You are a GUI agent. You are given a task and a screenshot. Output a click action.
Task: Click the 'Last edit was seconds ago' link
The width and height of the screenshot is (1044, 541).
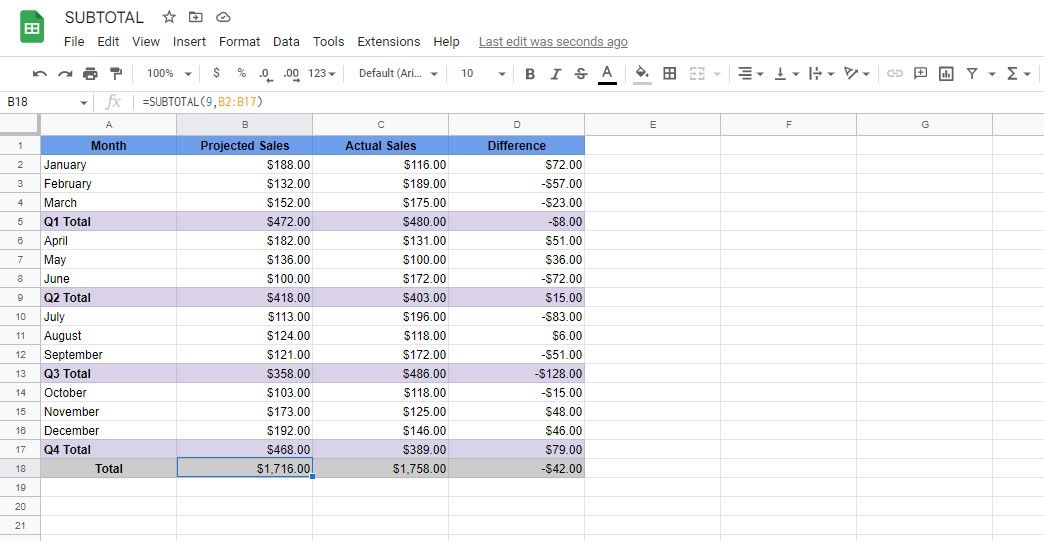553,41
